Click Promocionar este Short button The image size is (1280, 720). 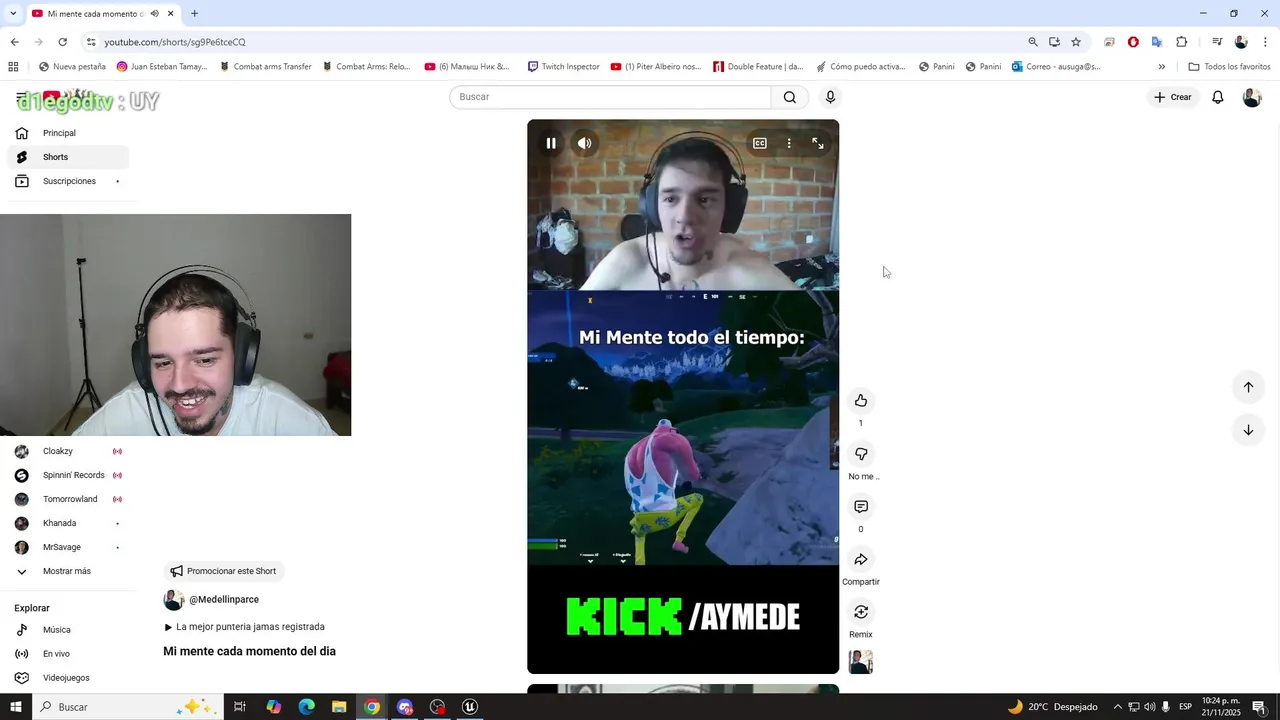tap(223, 571)
